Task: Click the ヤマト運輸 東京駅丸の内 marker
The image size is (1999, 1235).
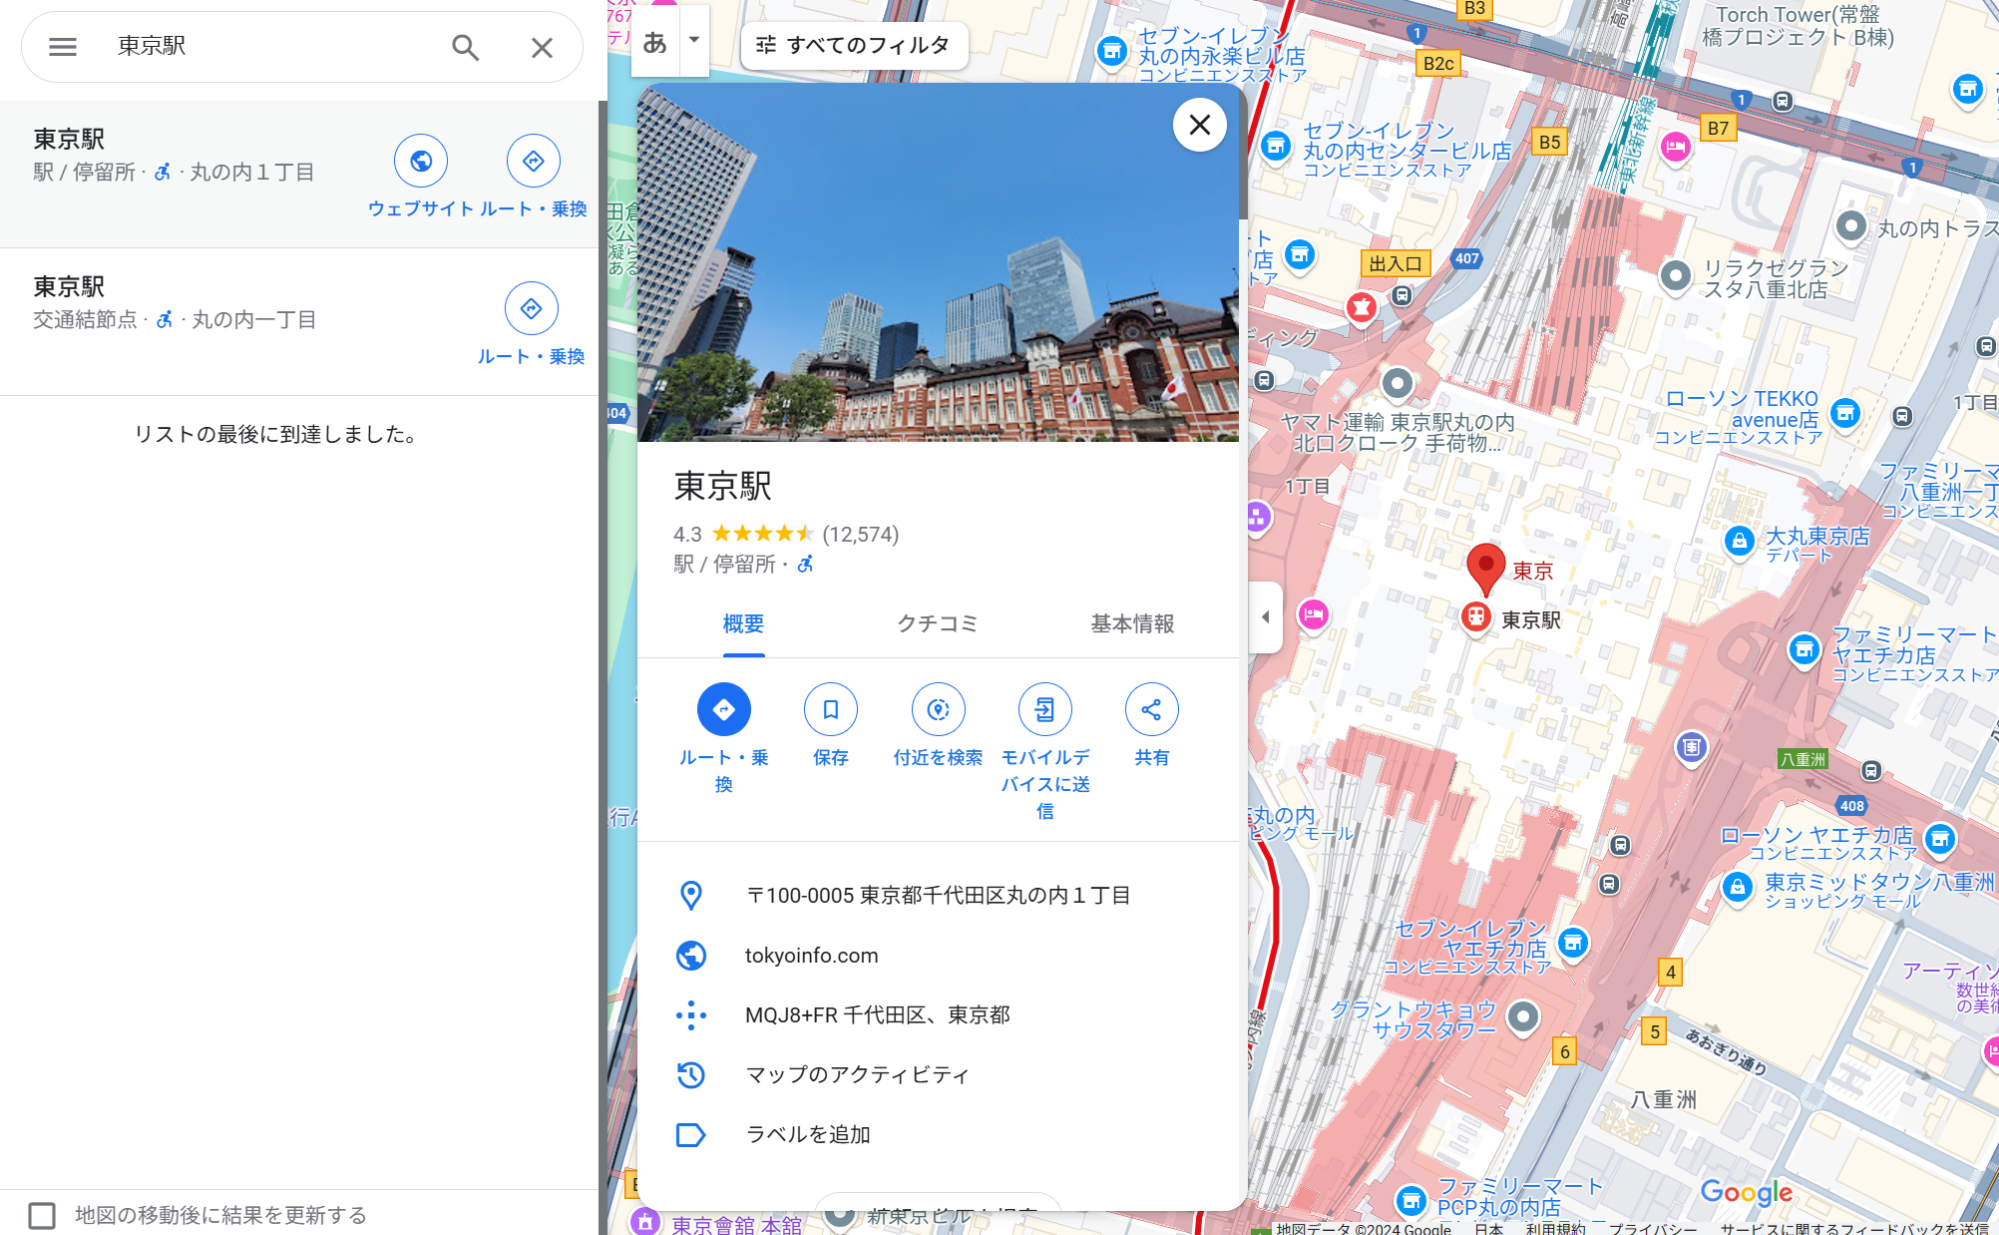Action: tap(1397, 382)
